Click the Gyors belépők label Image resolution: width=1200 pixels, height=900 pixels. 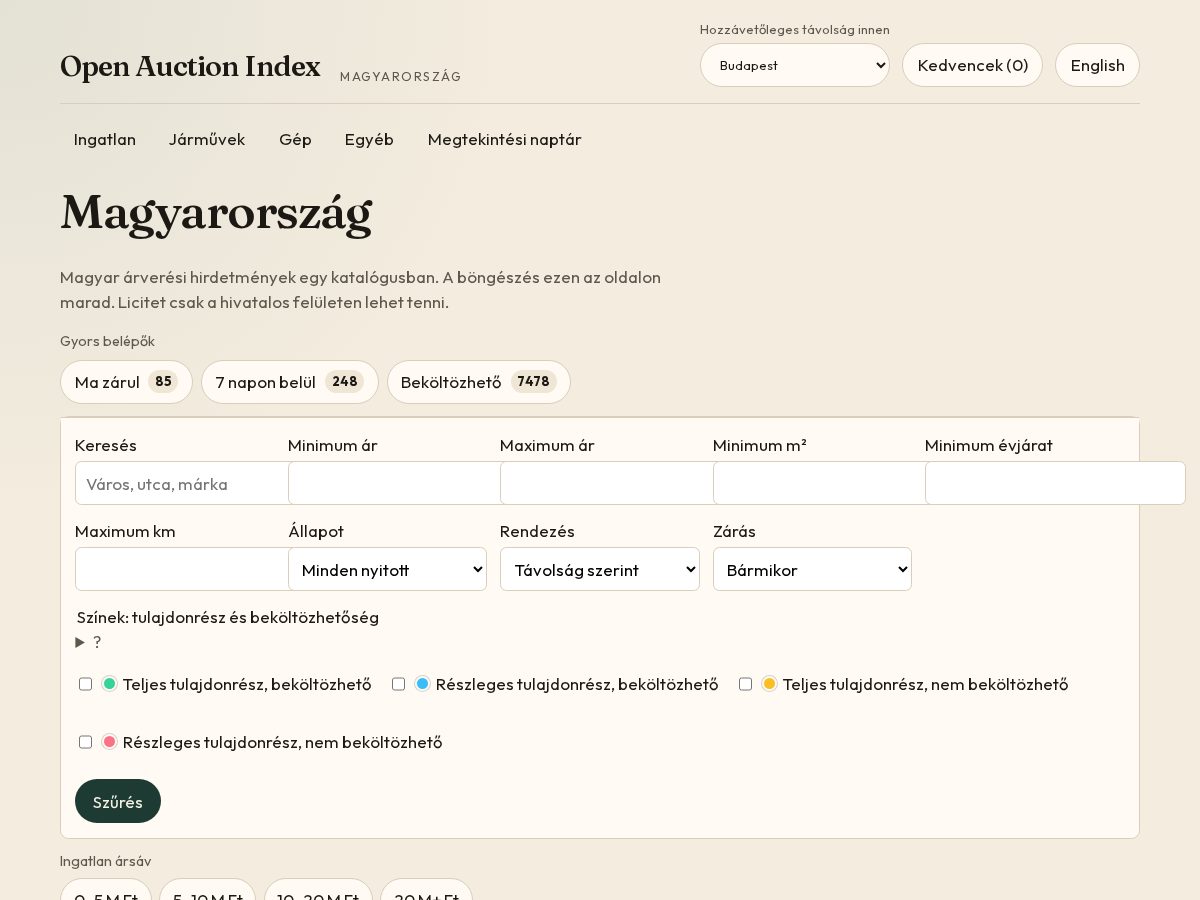click(x=107, y=341)
